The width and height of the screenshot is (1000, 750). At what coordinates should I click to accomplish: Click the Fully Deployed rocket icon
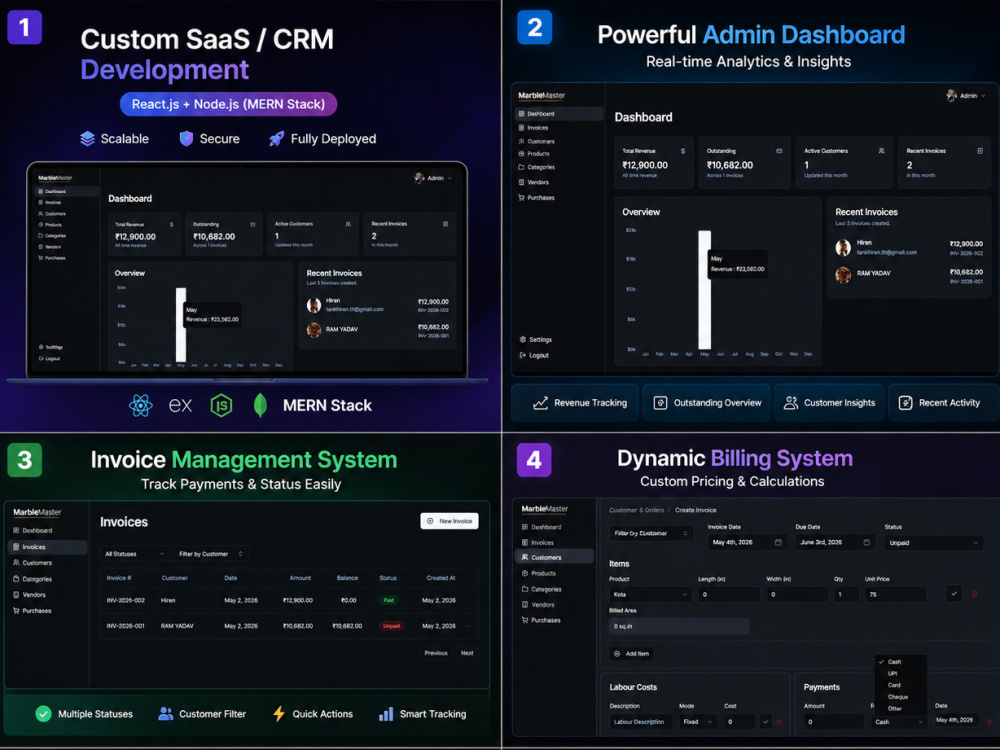(277, 138)
